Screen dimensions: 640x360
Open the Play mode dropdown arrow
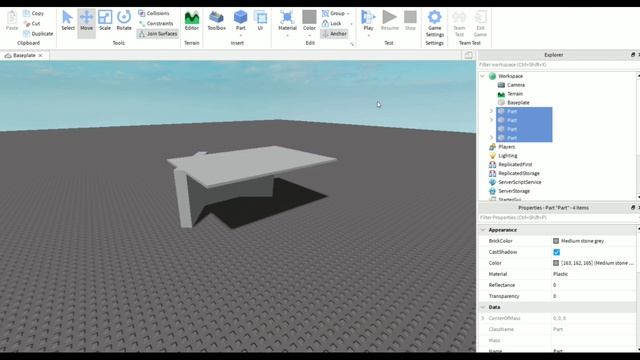pyautogui.click(x=368, y=36)
